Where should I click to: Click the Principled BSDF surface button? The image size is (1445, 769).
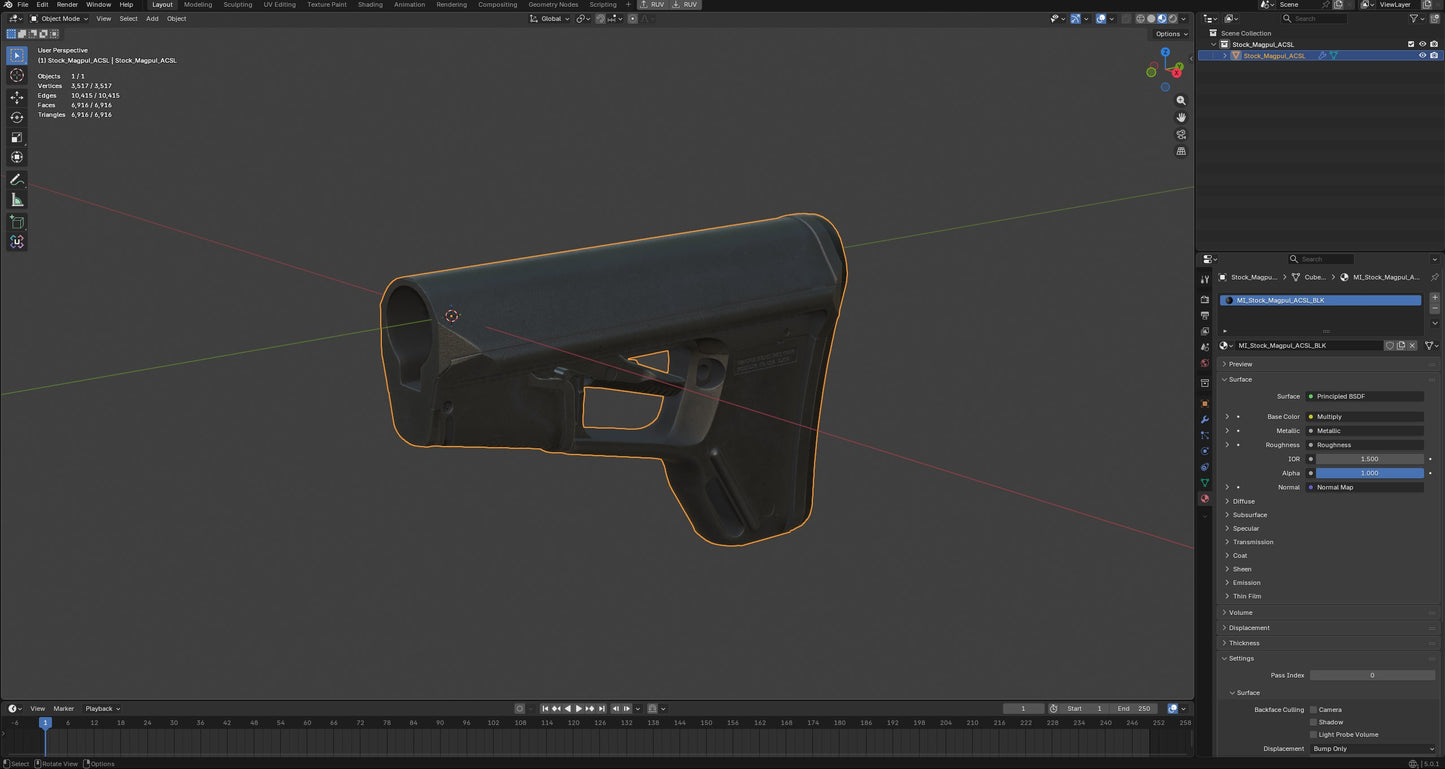pyautogui.click(x=1365, y=396)
